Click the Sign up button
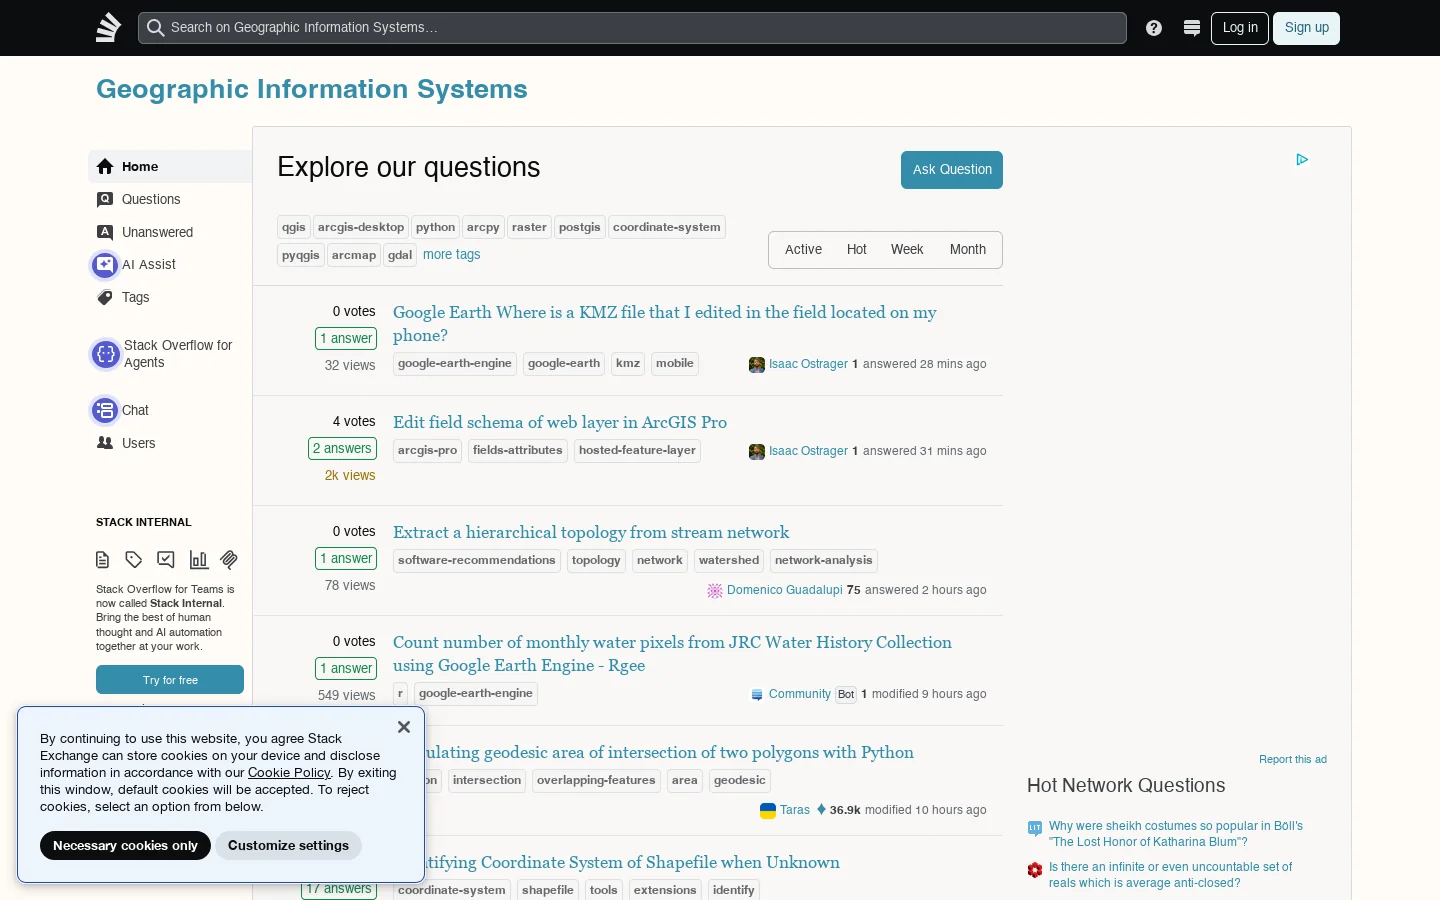 [x=1307, y=28]
